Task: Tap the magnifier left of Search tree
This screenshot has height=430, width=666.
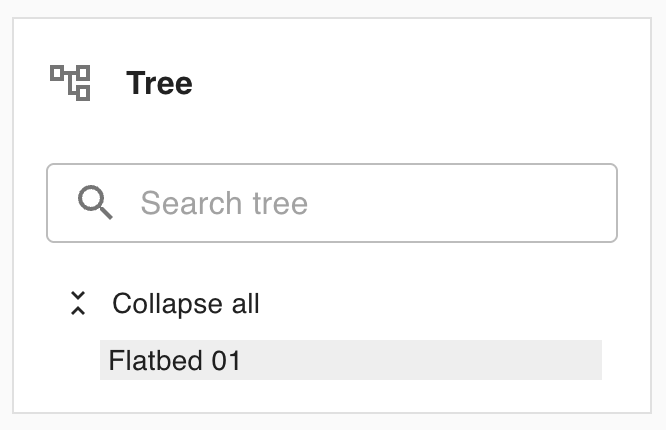Action: [96, 203]
